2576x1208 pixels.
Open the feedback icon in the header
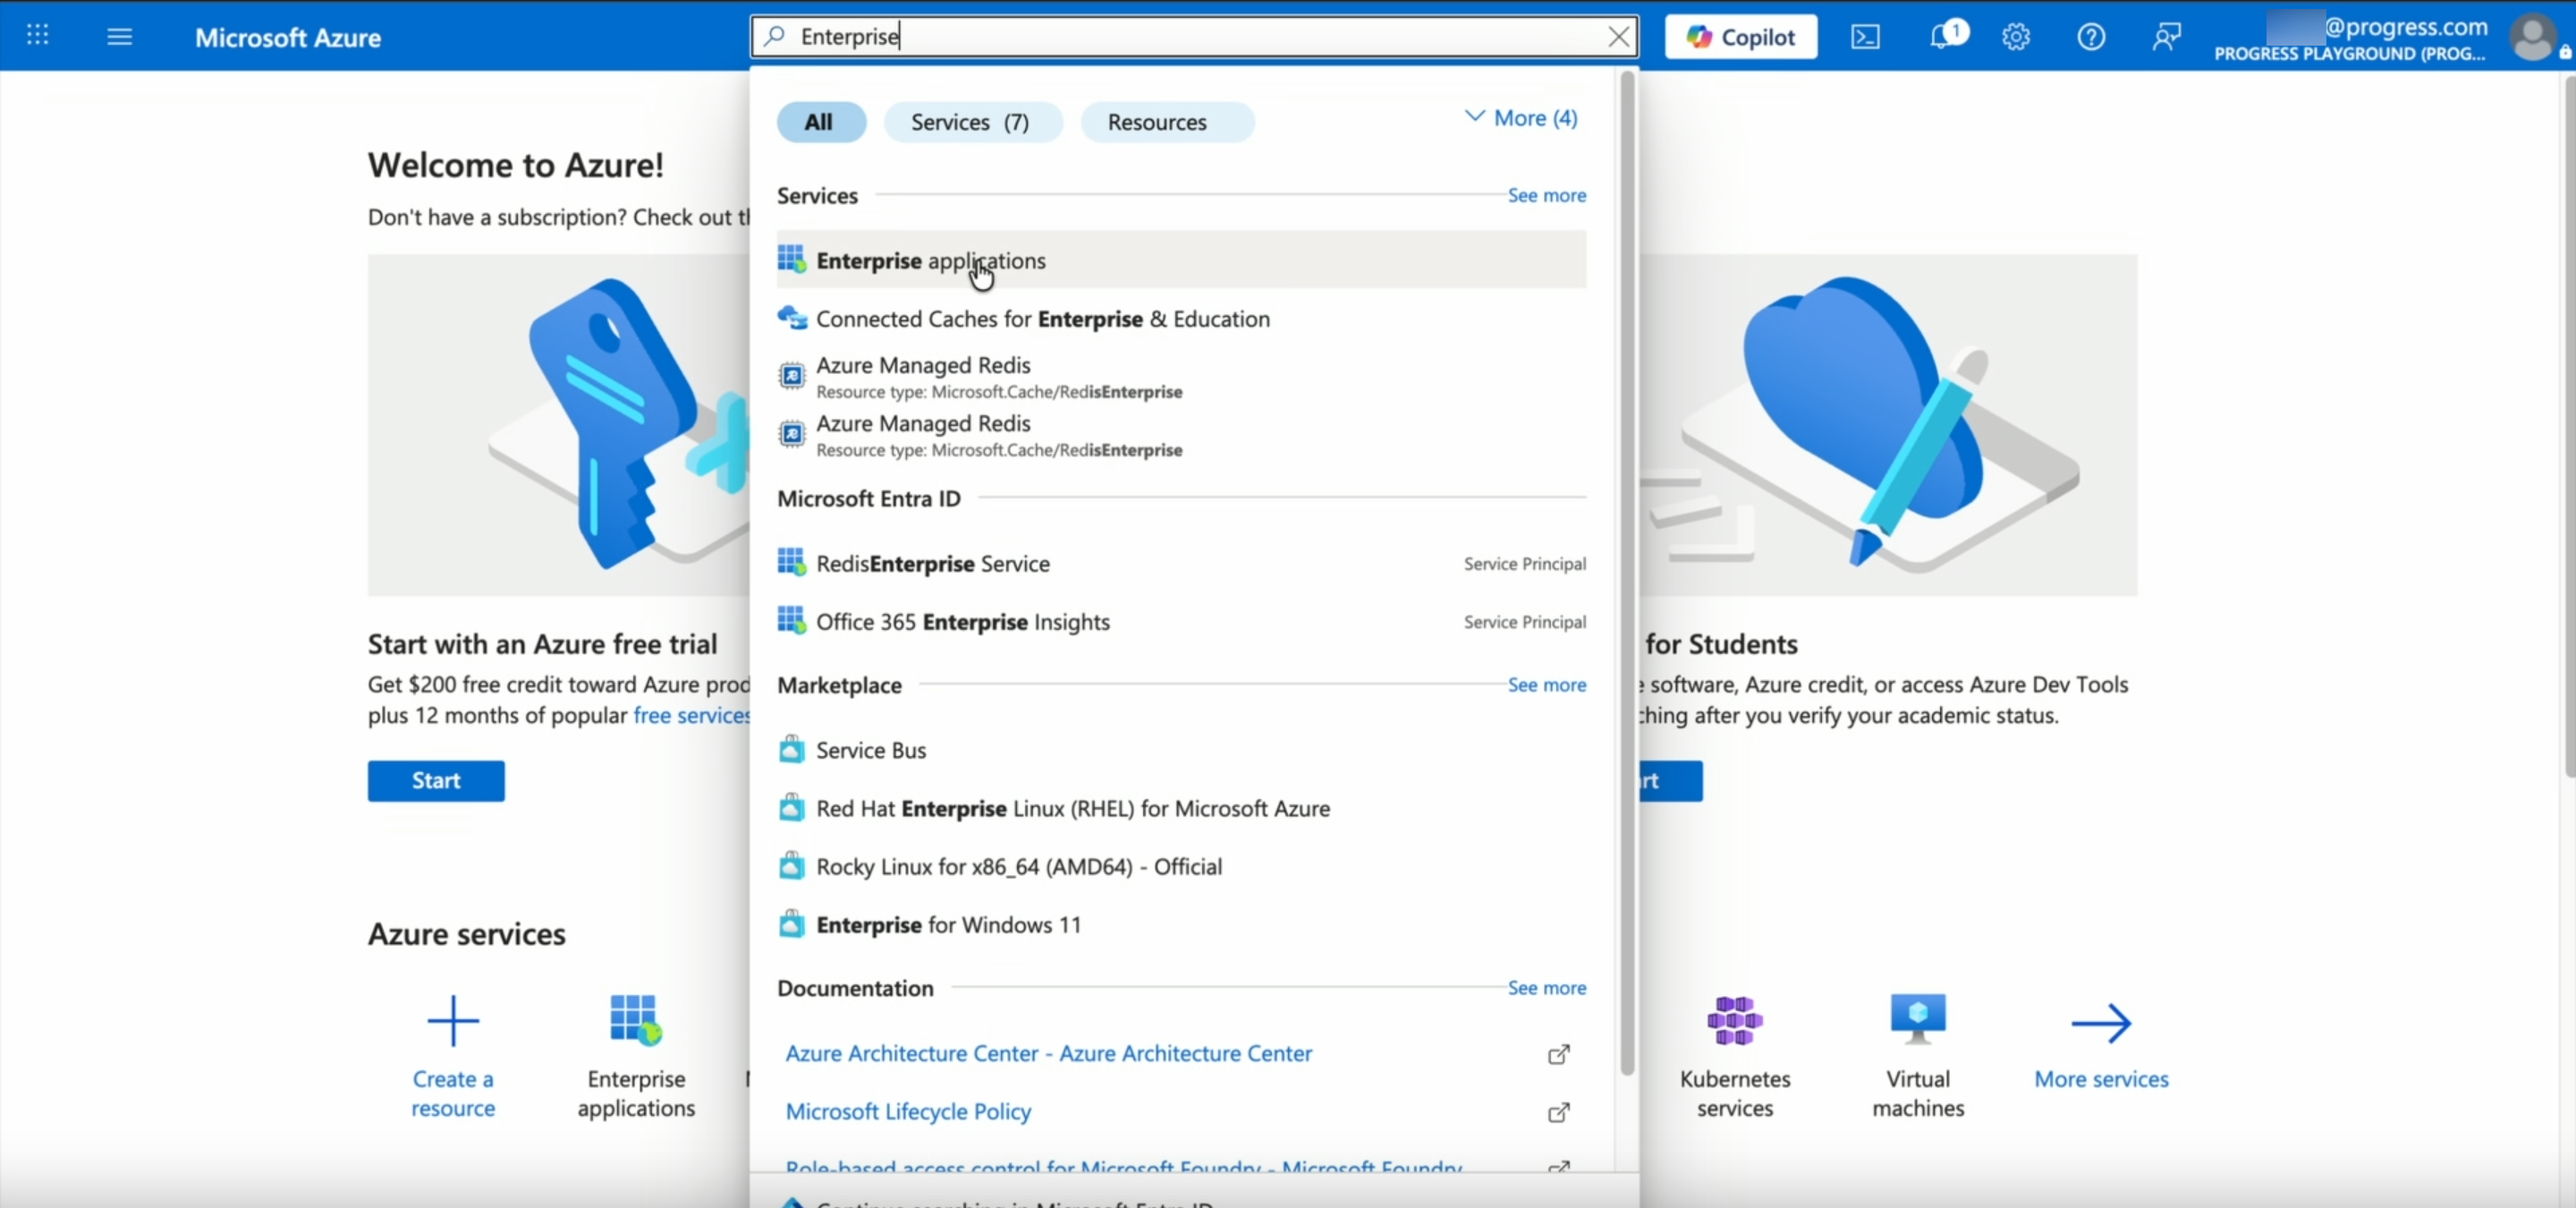tap(2165, 37)
